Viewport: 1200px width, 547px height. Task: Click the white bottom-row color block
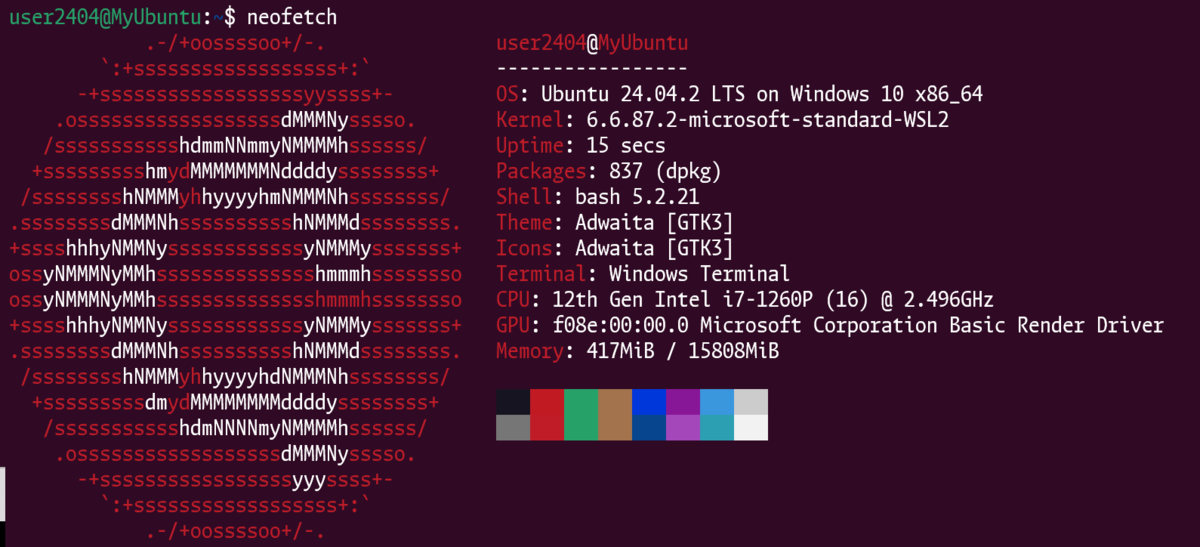(x=751, y=427)
